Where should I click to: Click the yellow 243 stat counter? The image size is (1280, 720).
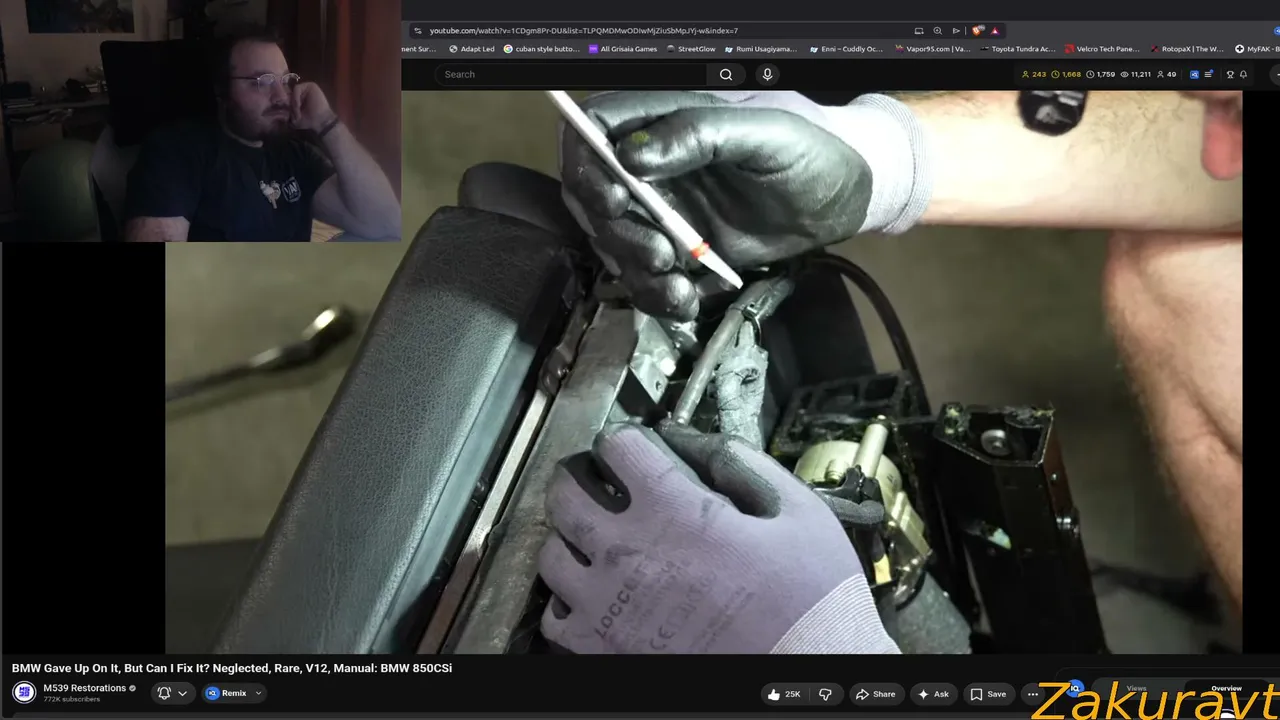pyautogui.click(x=1034, y=74)
